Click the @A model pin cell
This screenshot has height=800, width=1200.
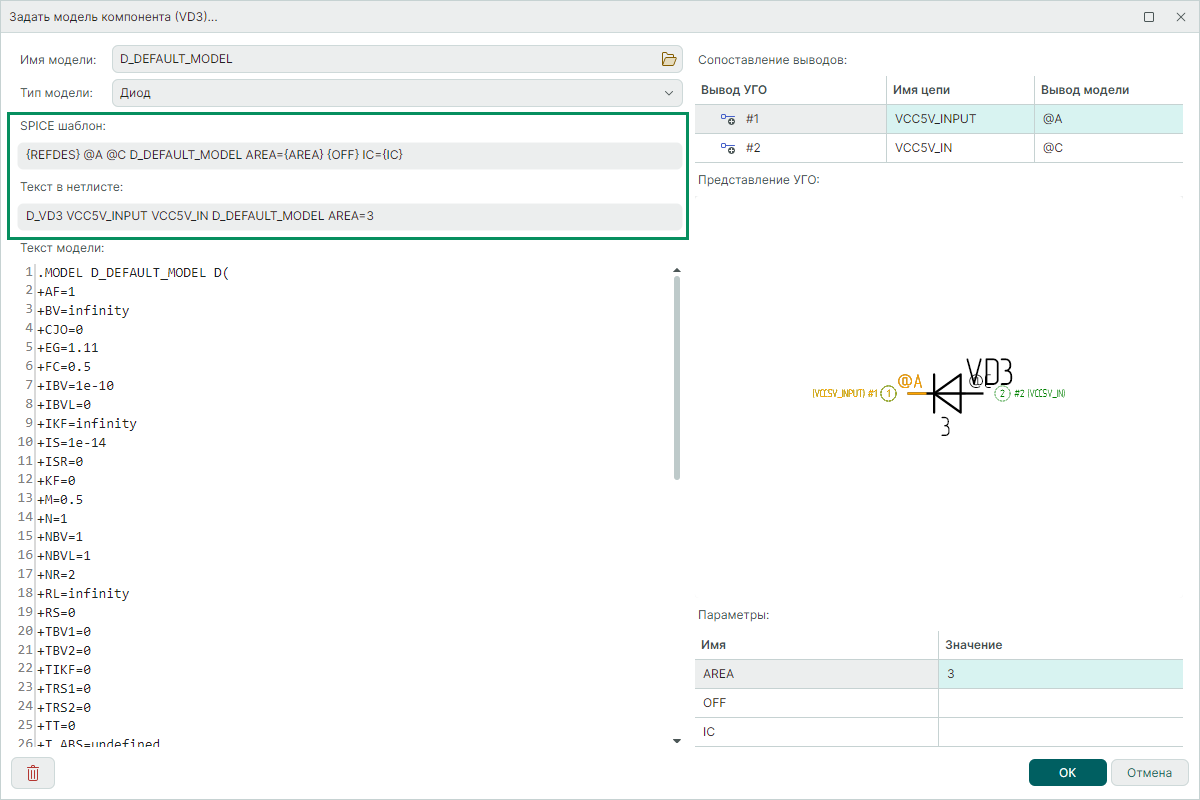tap(1109, 119)
